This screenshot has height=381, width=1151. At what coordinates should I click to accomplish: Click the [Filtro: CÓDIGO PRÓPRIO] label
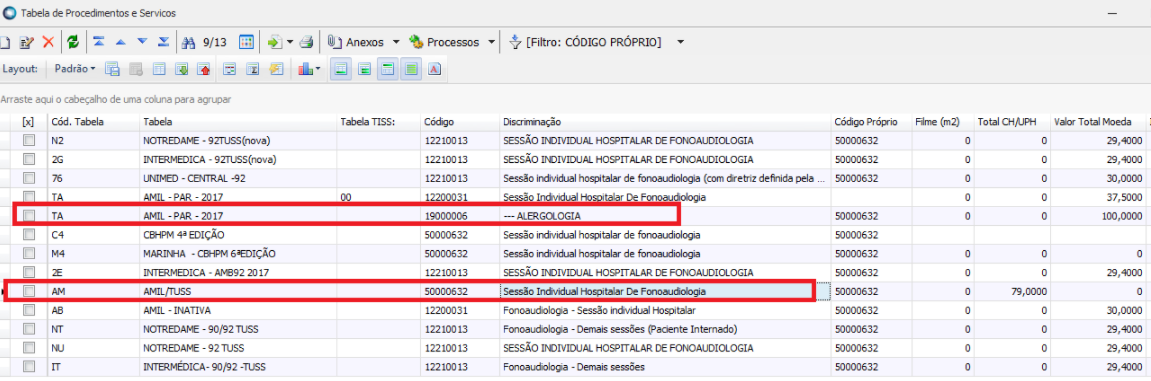594,43
